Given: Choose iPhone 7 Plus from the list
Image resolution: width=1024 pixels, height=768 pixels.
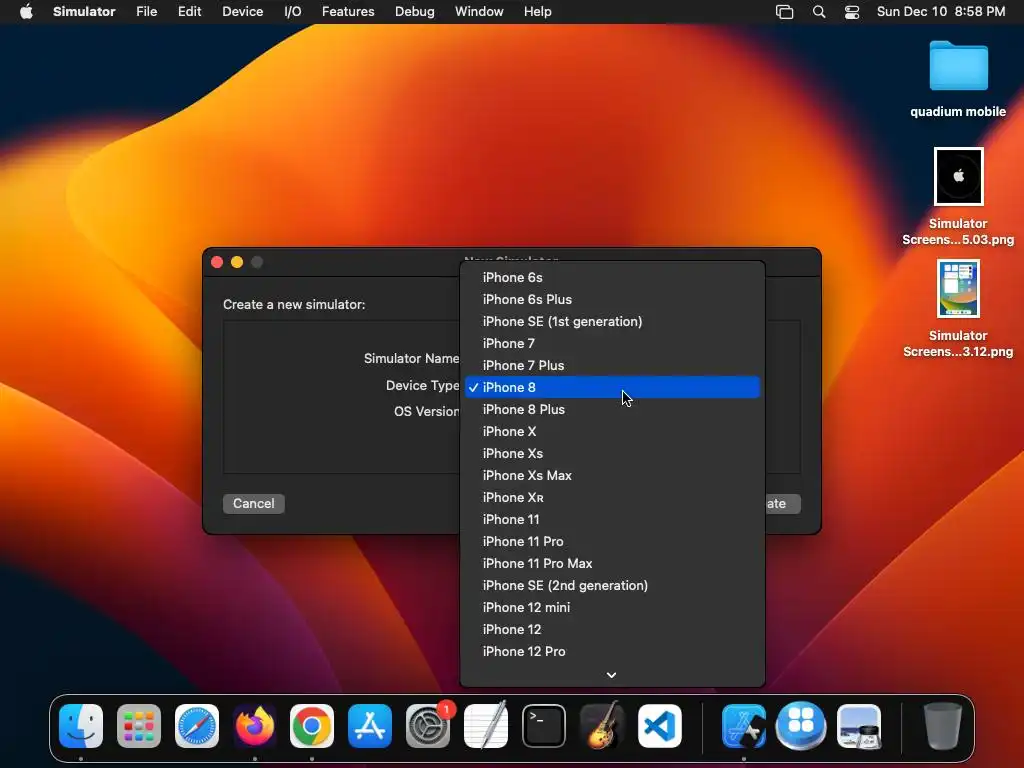Looking at the screenshot, I should click(x=612, y=365).
